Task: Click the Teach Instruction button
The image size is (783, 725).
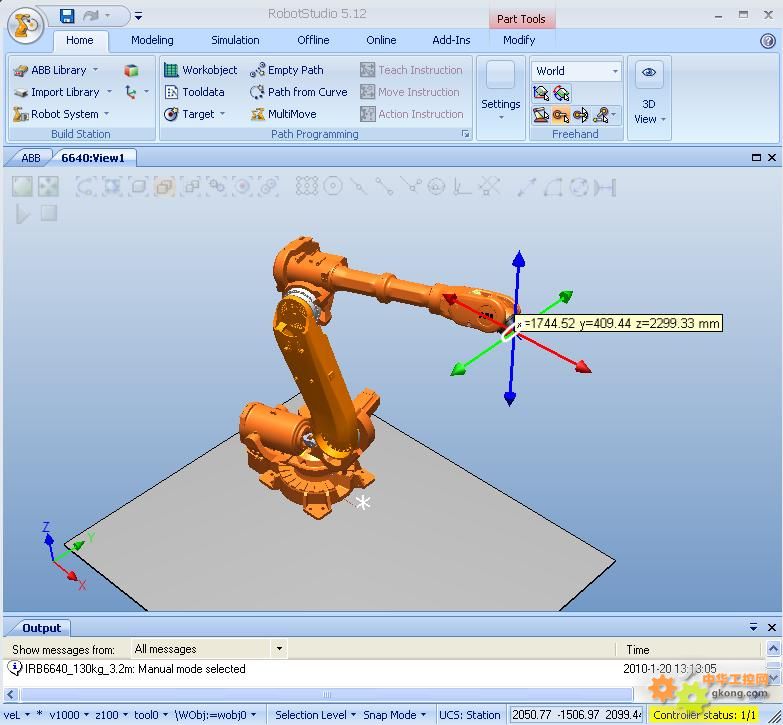Action: [x=411, y=70]
